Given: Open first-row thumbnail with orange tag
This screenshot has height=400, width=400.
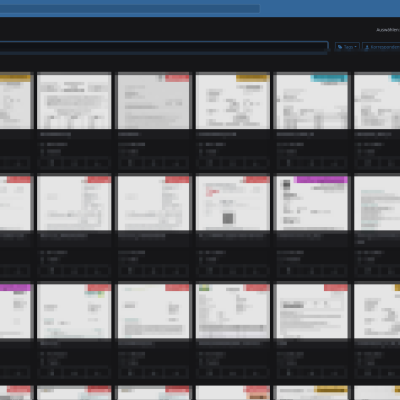Looking at the screenshot, I should (x=233, y=101).
